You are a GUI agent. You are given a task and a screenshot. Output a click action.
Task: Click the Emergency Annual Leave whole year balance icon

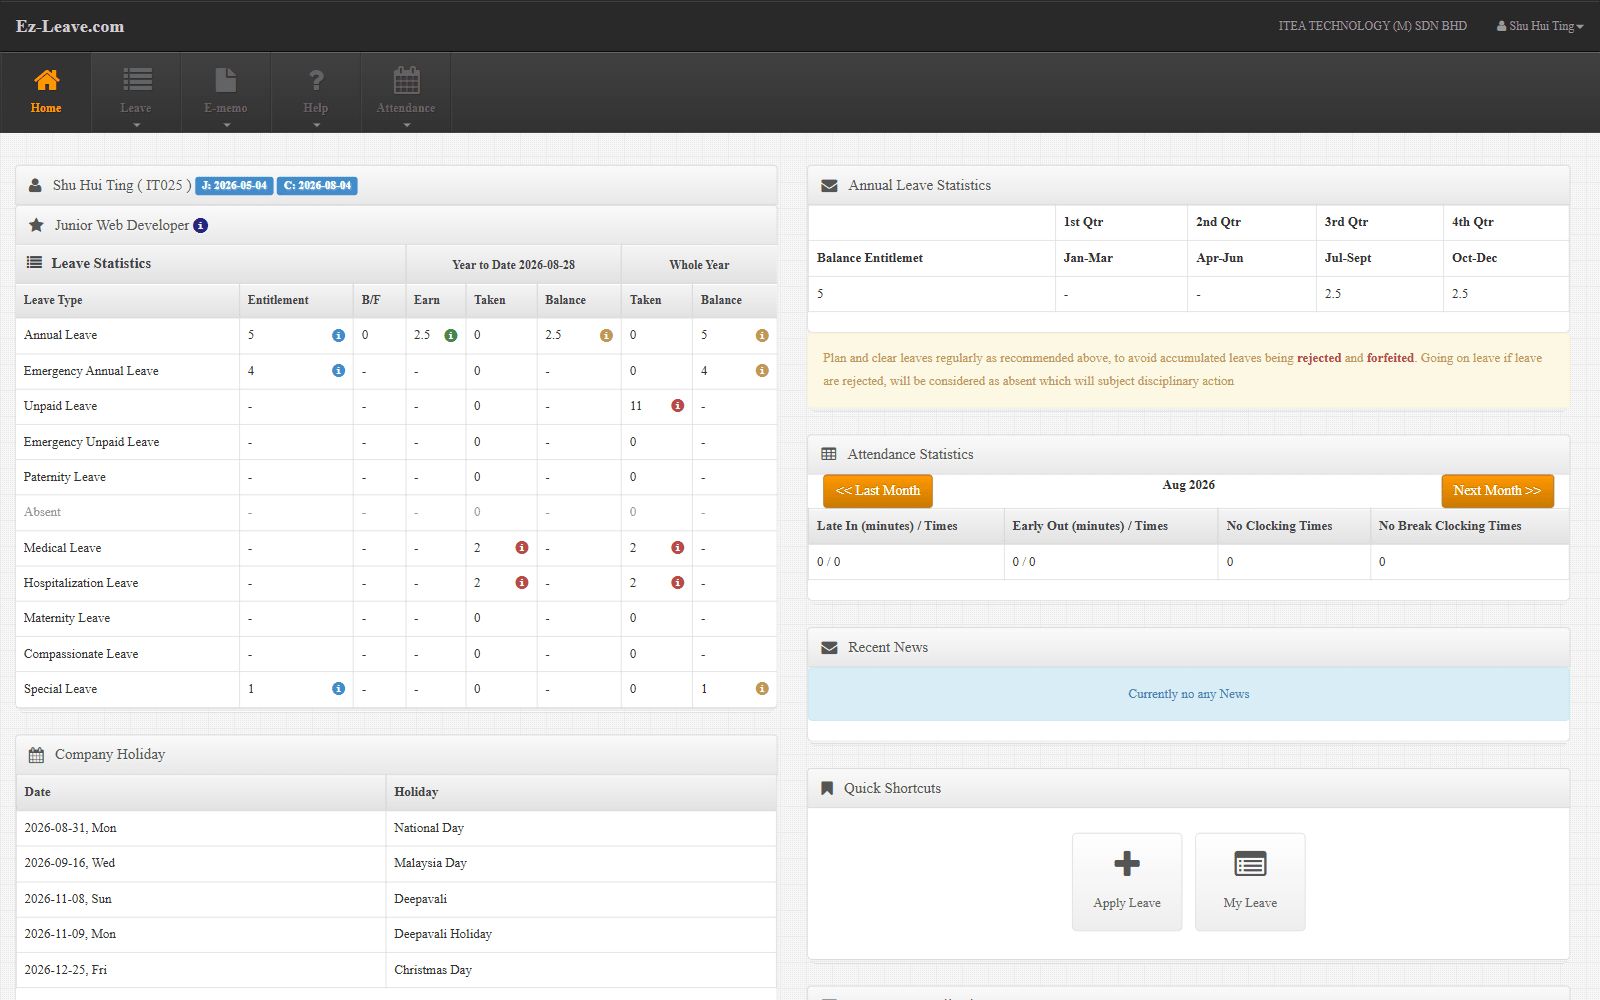(762, 371)
